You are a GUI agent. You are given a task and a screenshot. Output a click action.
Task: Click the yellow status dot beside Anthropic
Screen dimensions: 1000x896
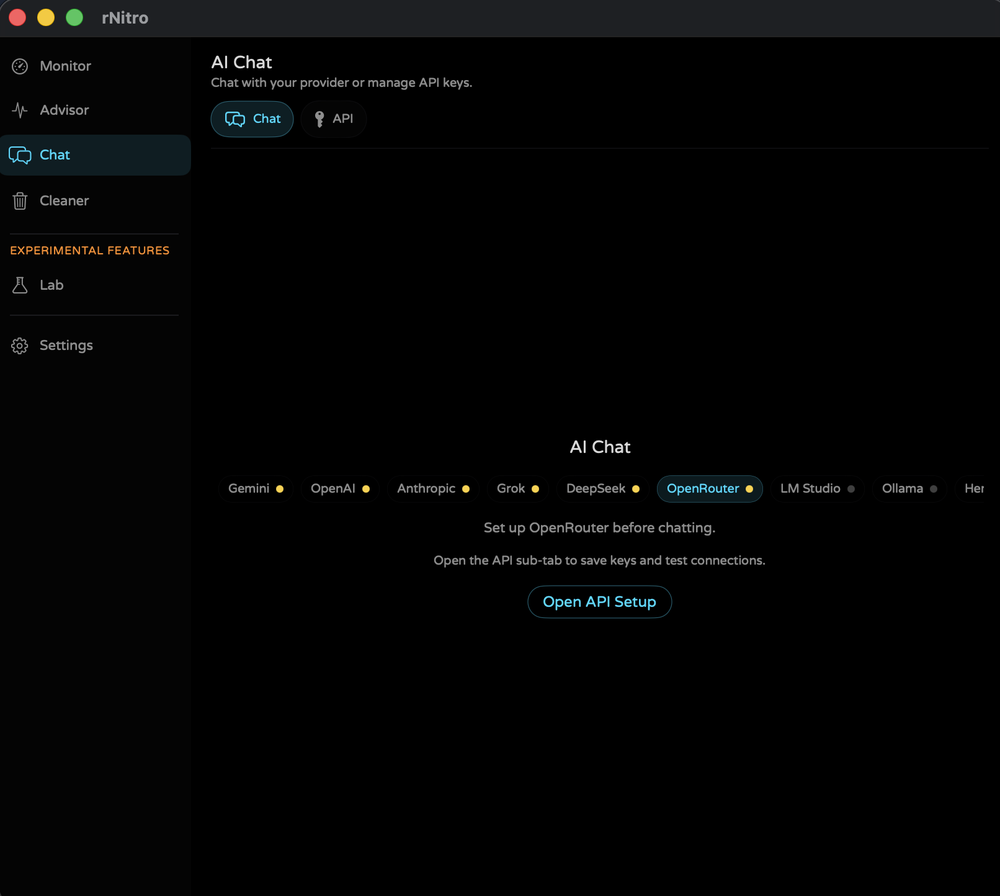pyautogui.click(x=466, y=489)
